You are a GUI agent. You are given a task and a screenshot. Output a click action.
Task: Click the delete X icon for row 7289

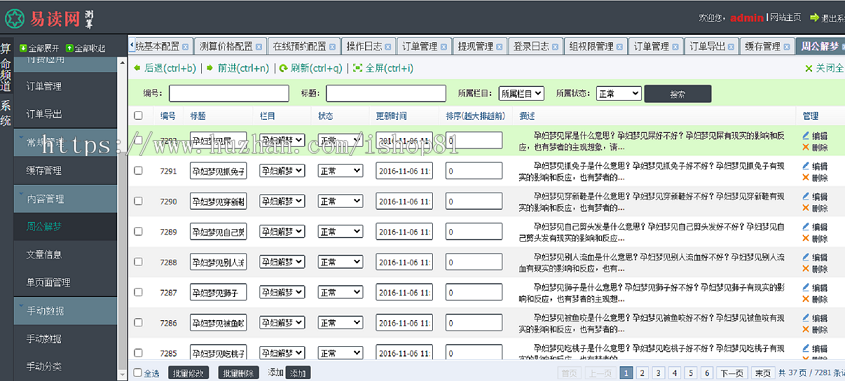click(806, 238)
